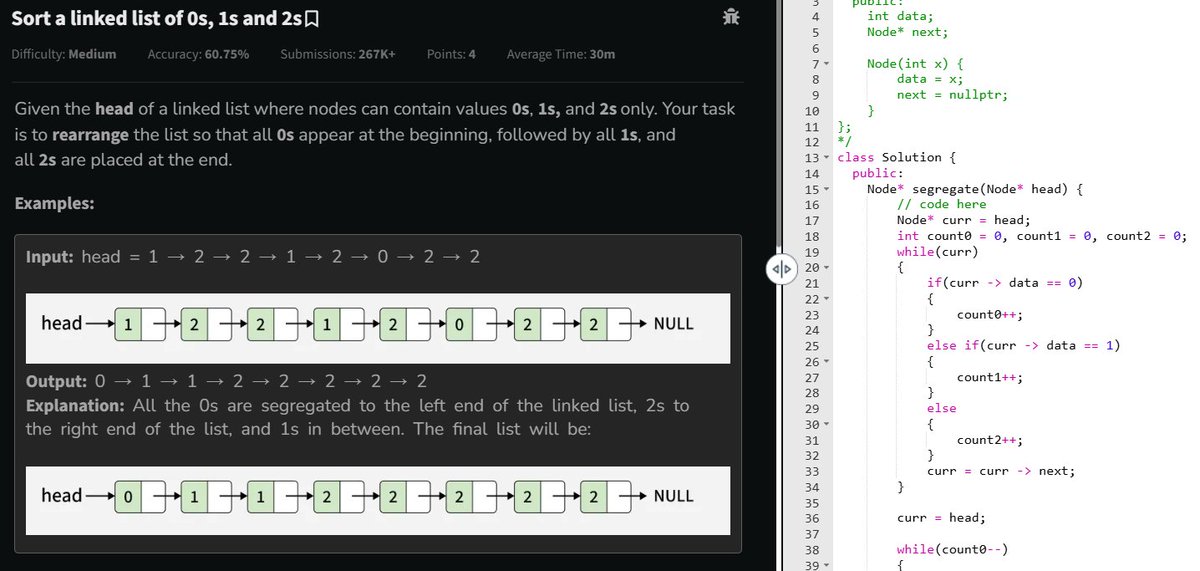
Task: Place cursor on 'count0++;' line
Action: click(990, 314)
